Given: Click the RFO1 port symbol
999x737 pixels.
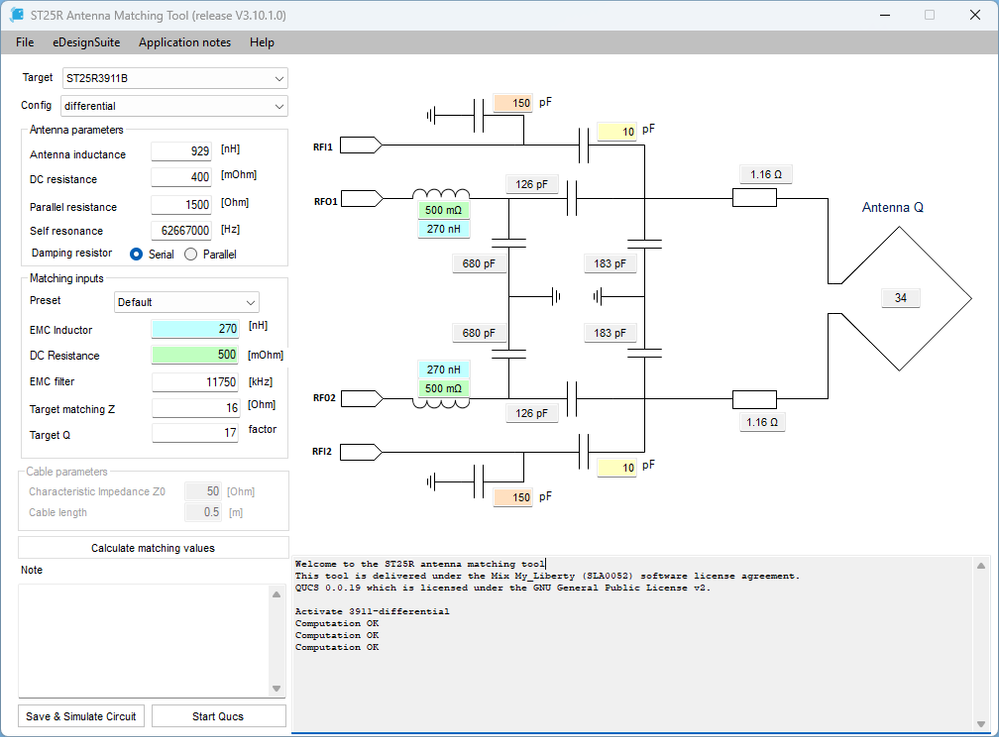Looking at the screenshot, I should [x=362, y=199].
